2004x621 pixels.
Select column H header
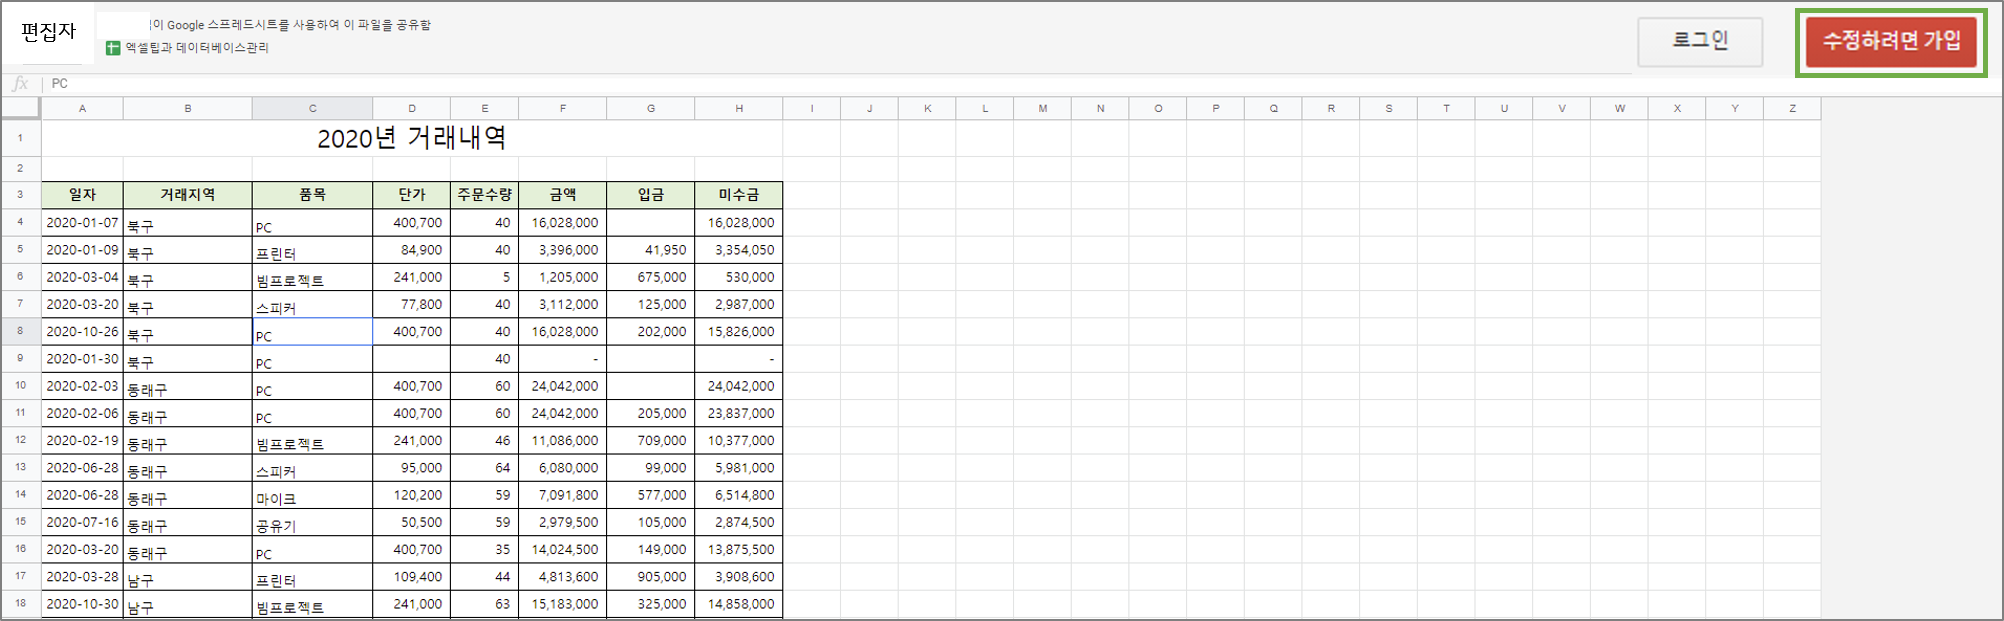(739, 108)
